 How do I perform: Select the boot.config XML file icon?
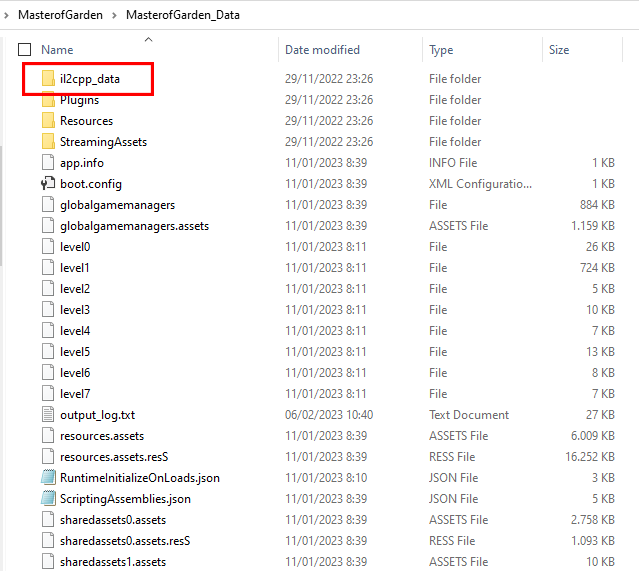[x=48, y=183]
